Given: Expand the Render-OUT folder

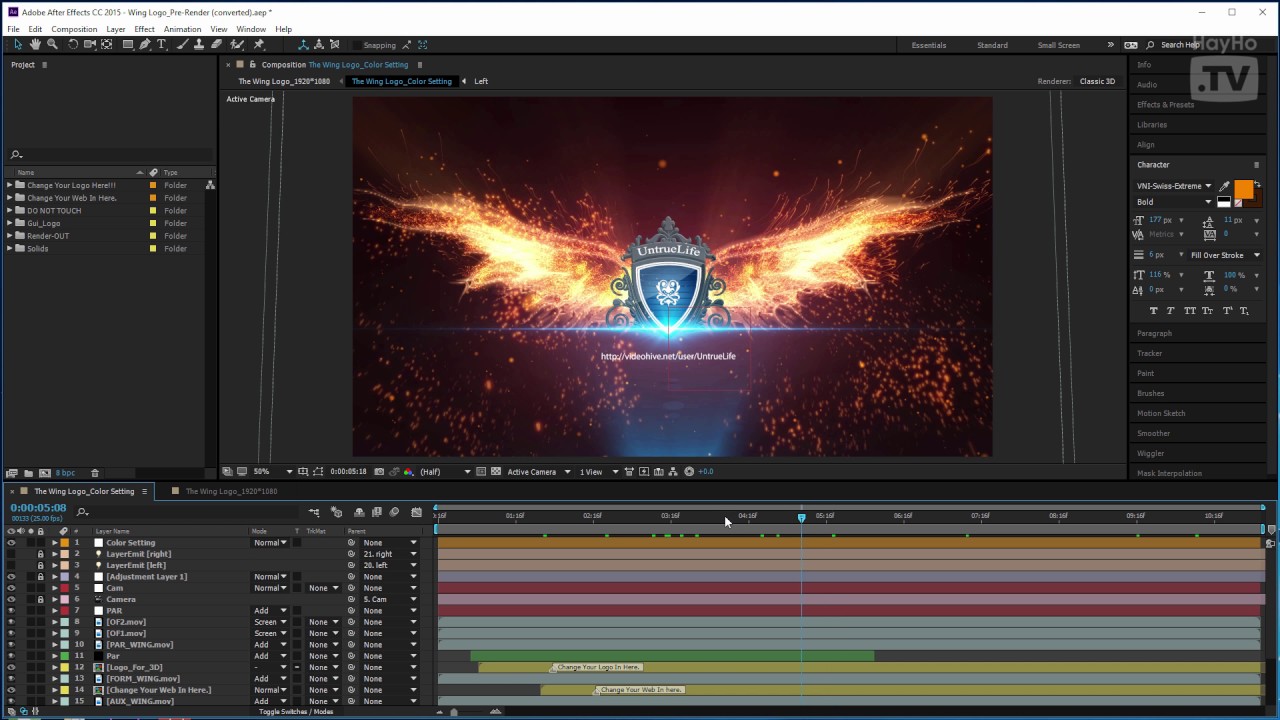Looking at the screenshot, I should [x=10, y=236].
